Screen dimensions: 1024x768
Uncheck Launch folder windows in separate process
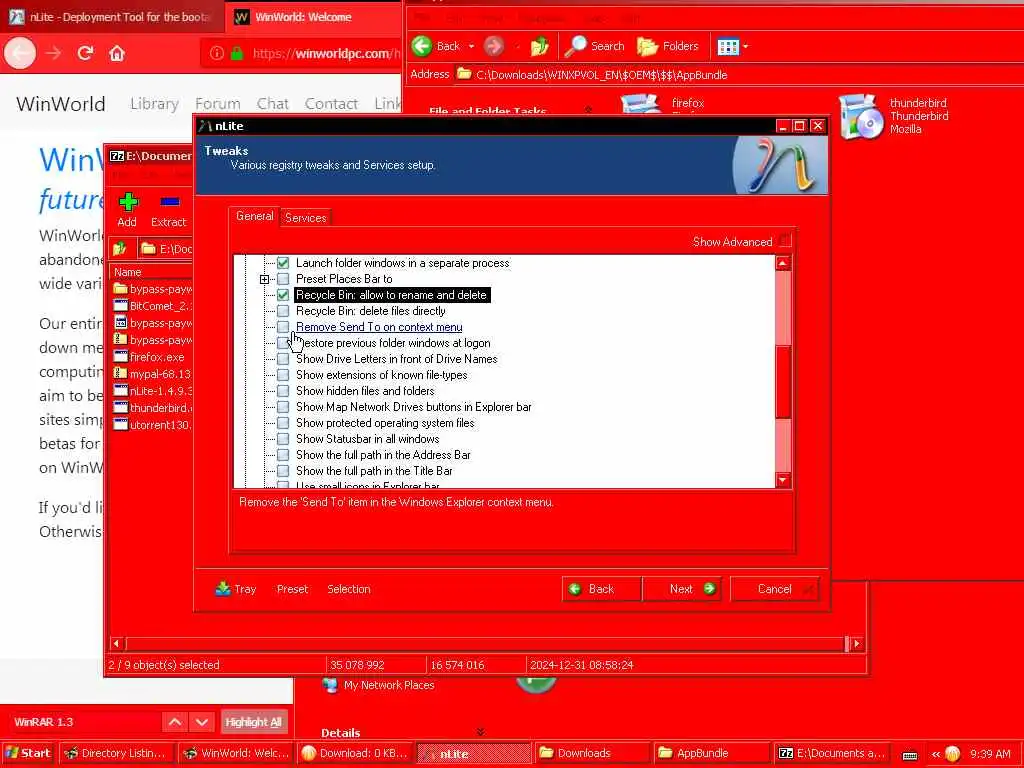click(283, 263)
